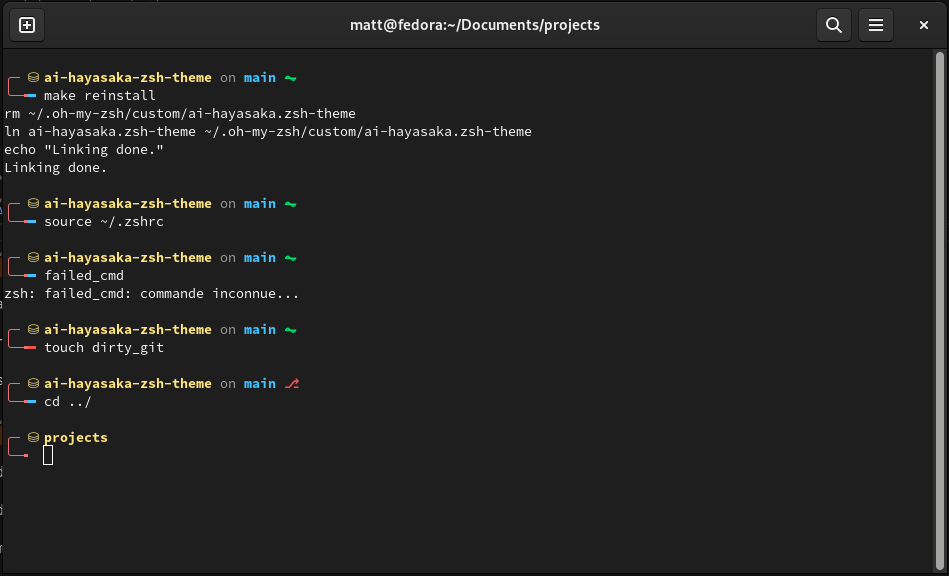The height and width of the screenshot is (576, 949).
Task: Click the 'touch dirty_git' command text
Action: point(104,348)
